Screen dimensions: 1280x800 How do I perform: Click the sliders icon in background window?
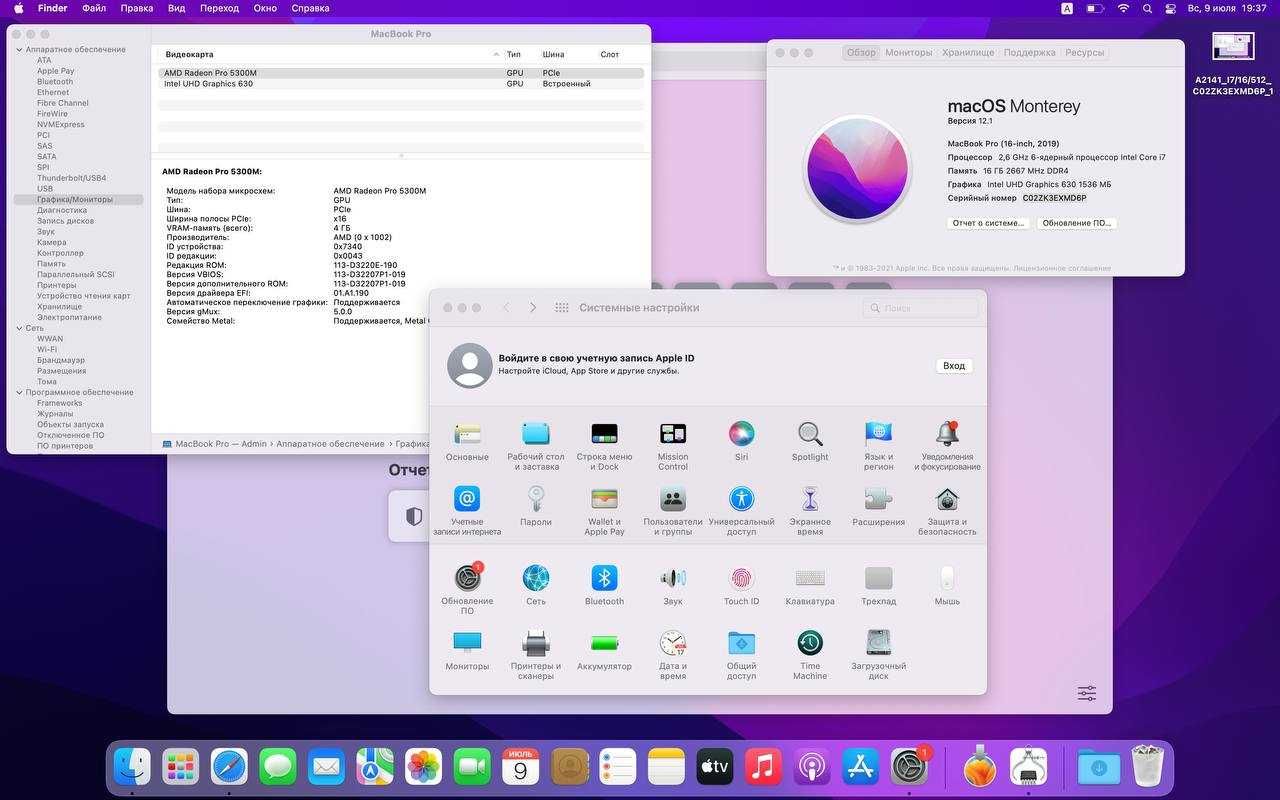point(1087,693)
